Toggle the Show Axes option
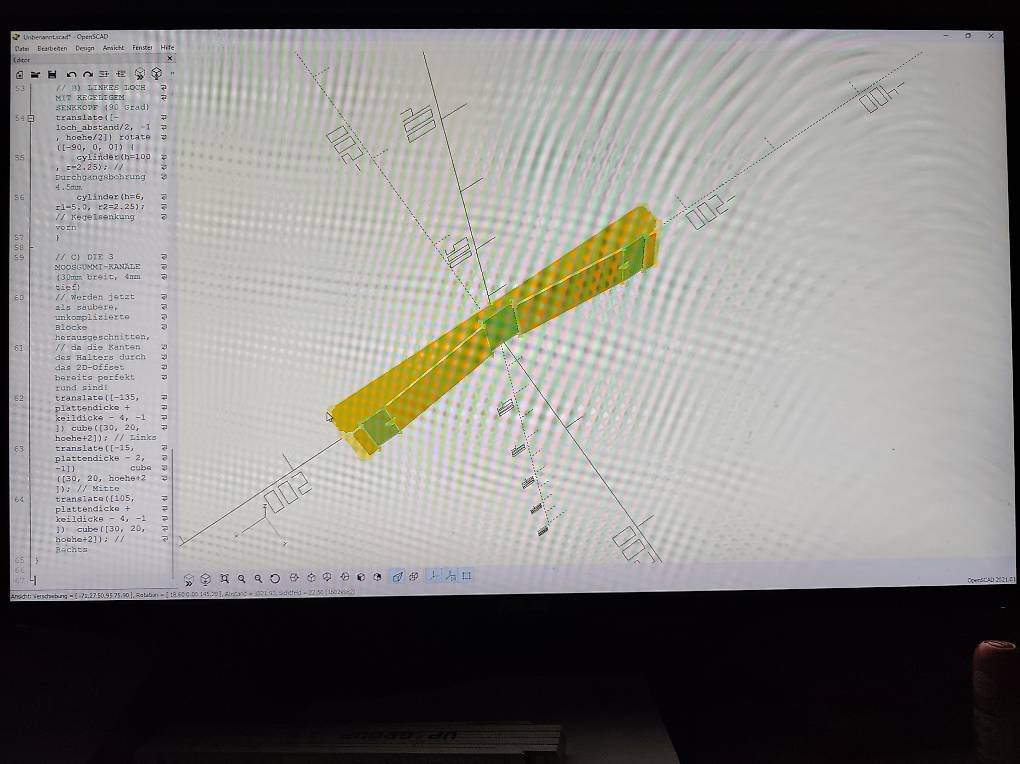Image resolution: width=1020 pixels, height=764 pixels. 433,576
